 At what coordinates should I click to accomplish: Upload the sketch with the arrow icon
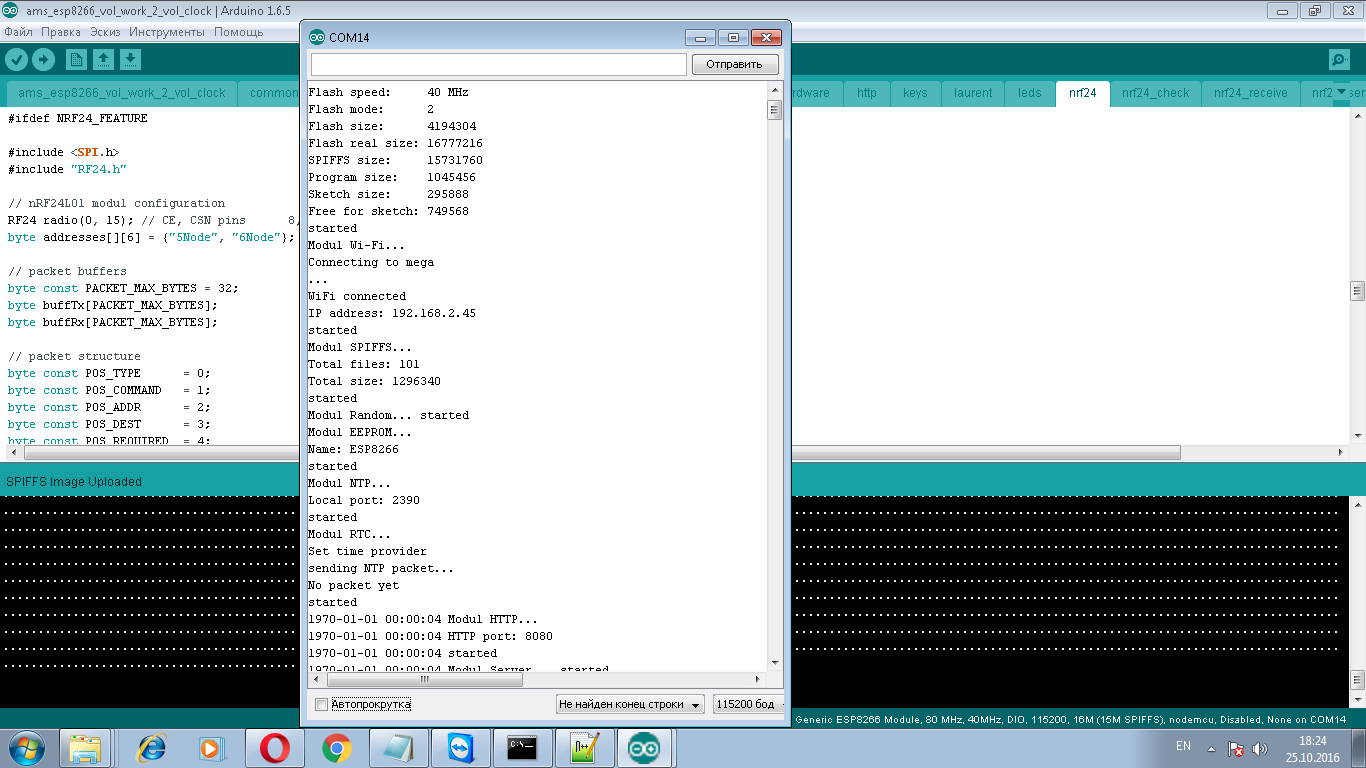coord(42,59)
